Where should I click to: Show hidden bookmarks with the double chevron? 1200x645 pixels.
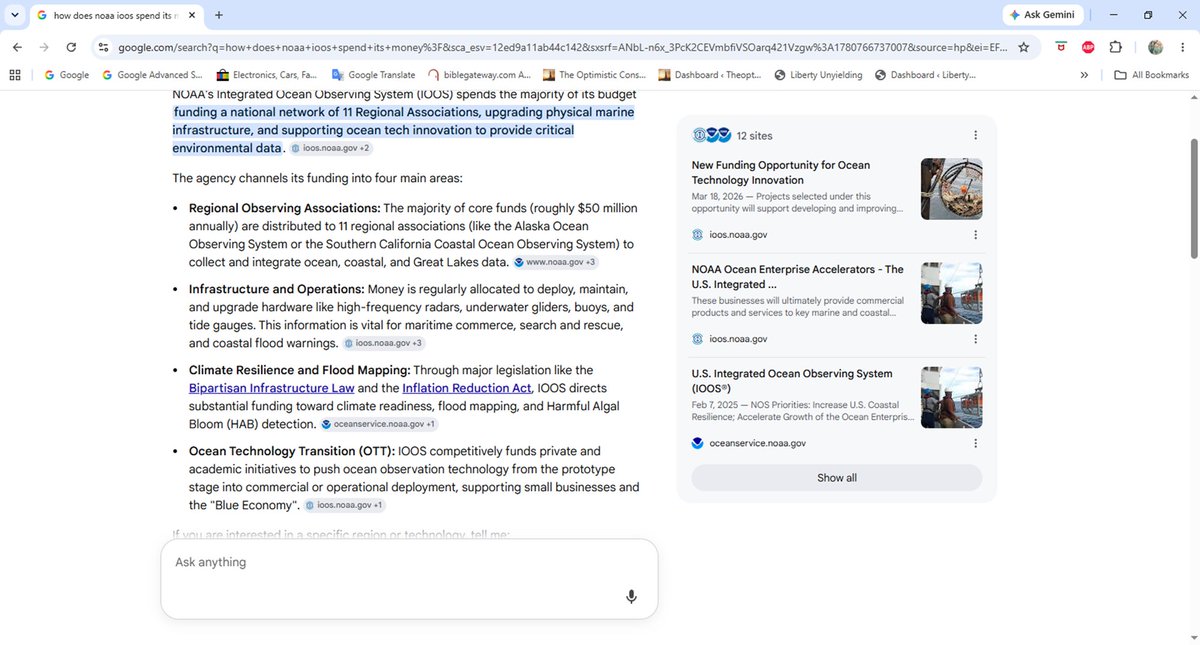coord(1085,74)
